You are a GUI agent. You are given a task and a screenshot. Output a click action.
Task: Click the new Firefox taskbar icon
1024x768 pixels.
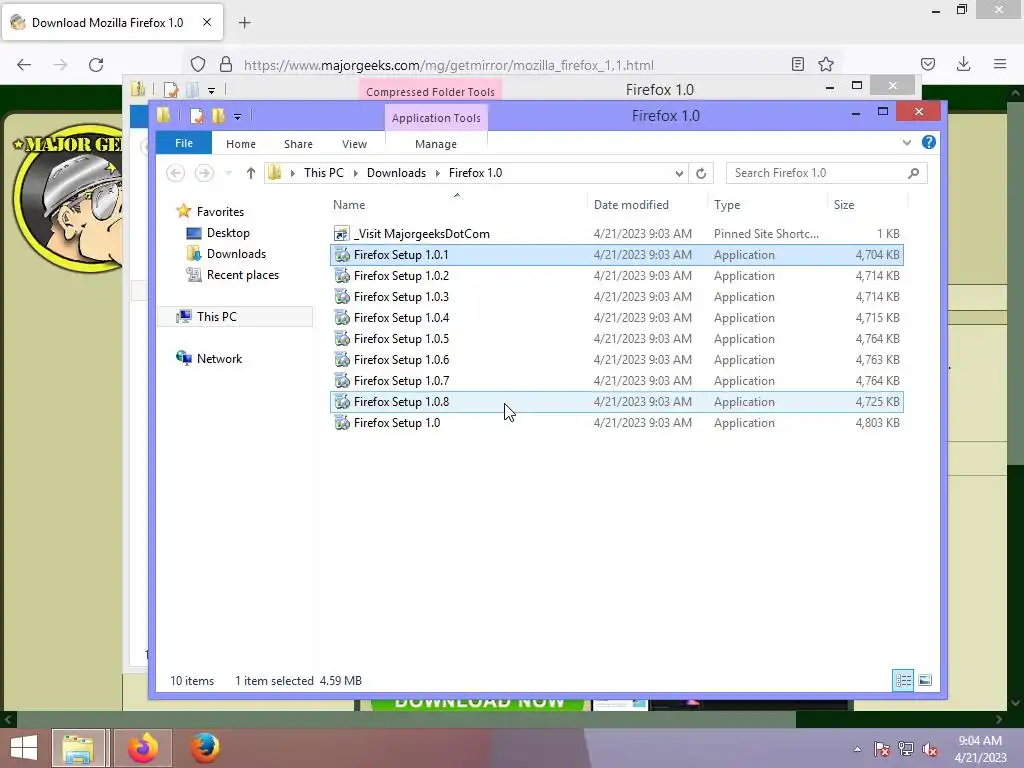143,748
